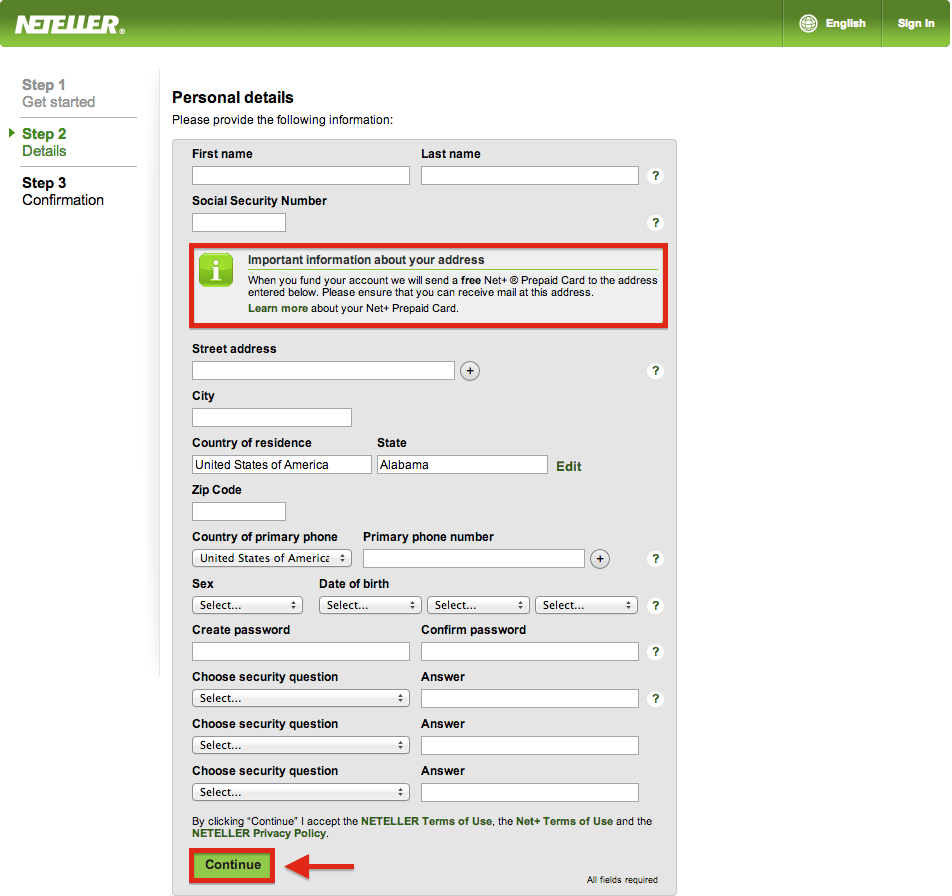Viewport: 952px width, 896px height.
Task: Focus the Street address field
Action: pyautogui.click(x=323, y=370)
